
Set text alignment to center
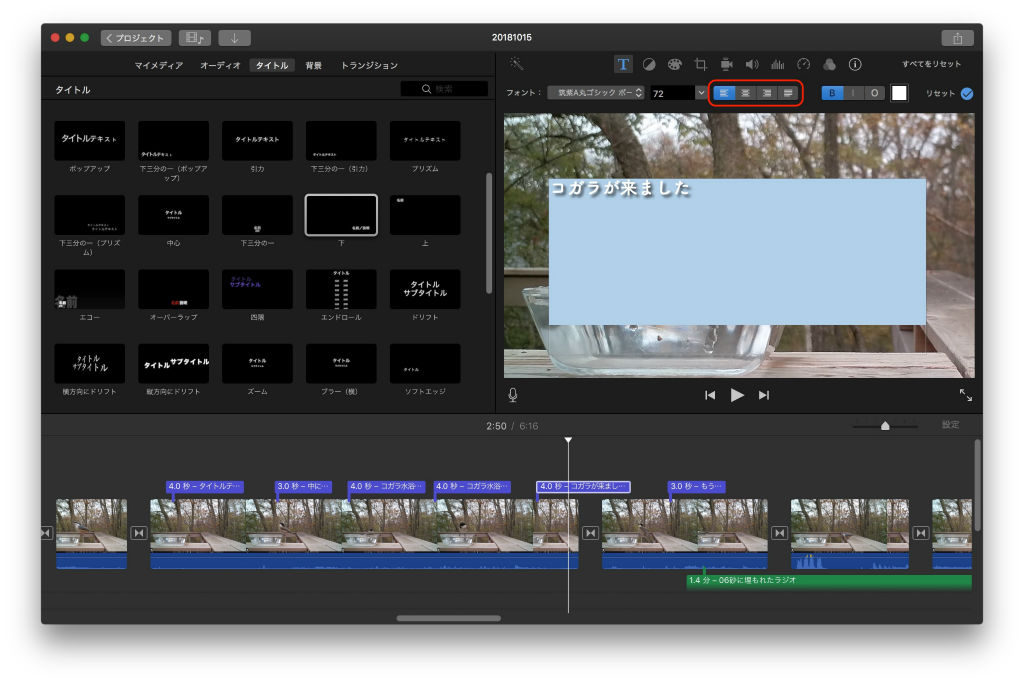click(x=744, y=93)
